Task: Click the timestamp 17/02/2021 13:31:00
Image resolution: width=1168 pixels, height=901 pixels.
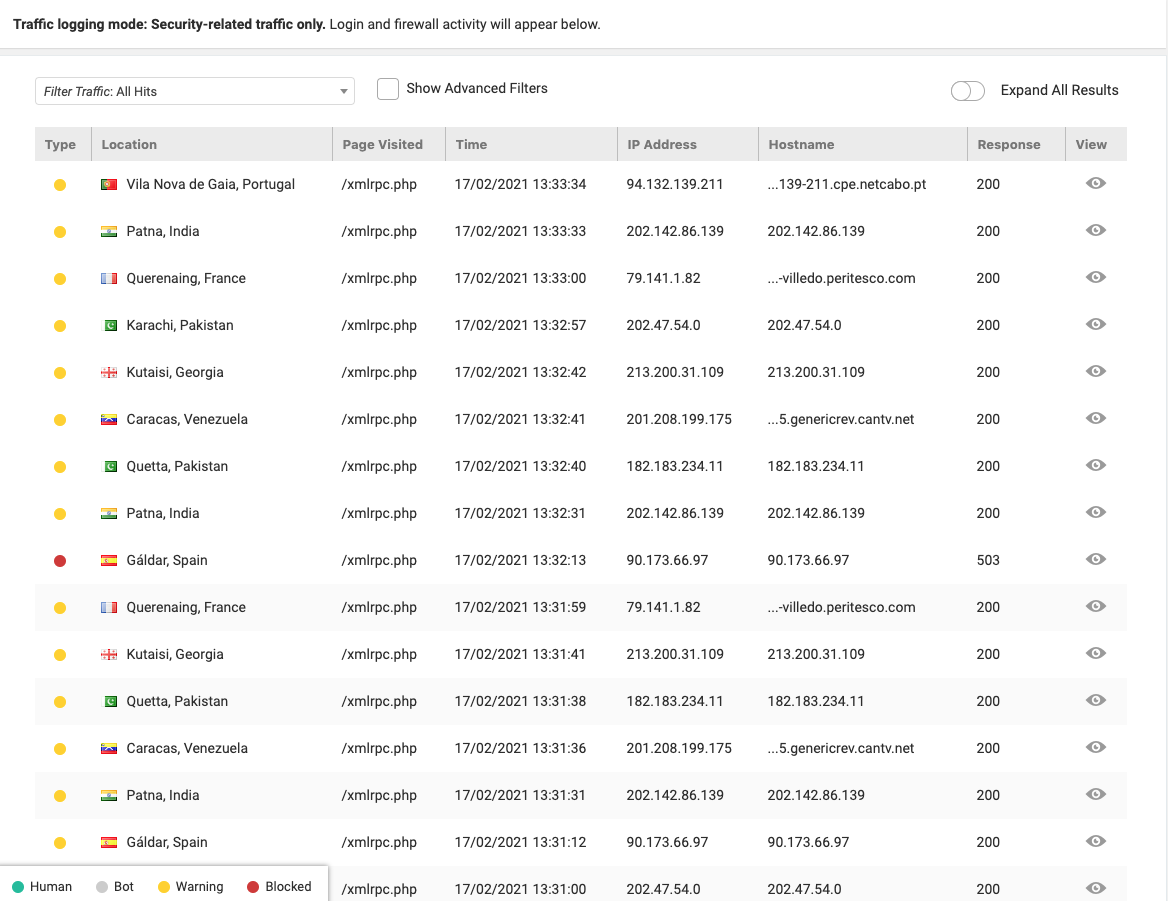Action: click(521, 889)
